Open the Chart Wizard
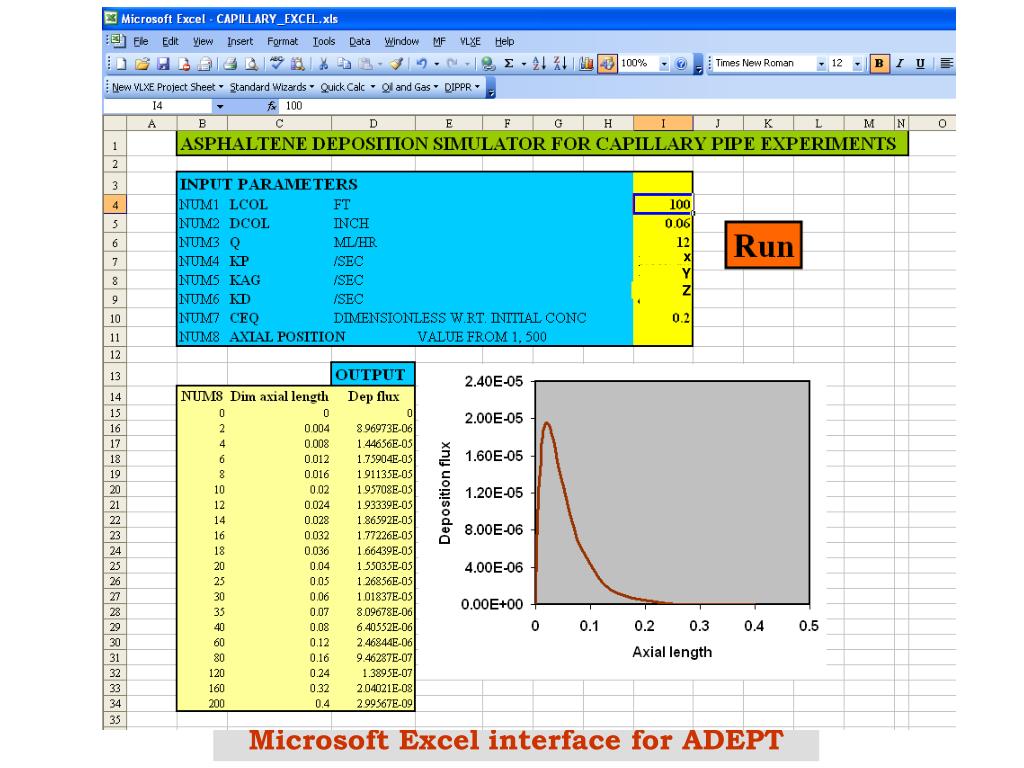 pos(586,63)
